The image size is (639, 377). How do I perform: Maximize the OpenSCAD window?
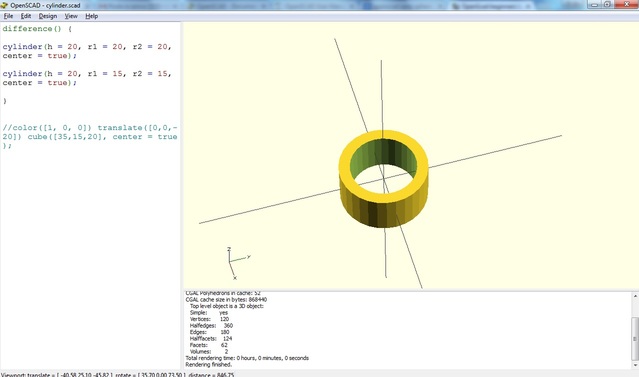pyautogui.click(x=607, y=4)
